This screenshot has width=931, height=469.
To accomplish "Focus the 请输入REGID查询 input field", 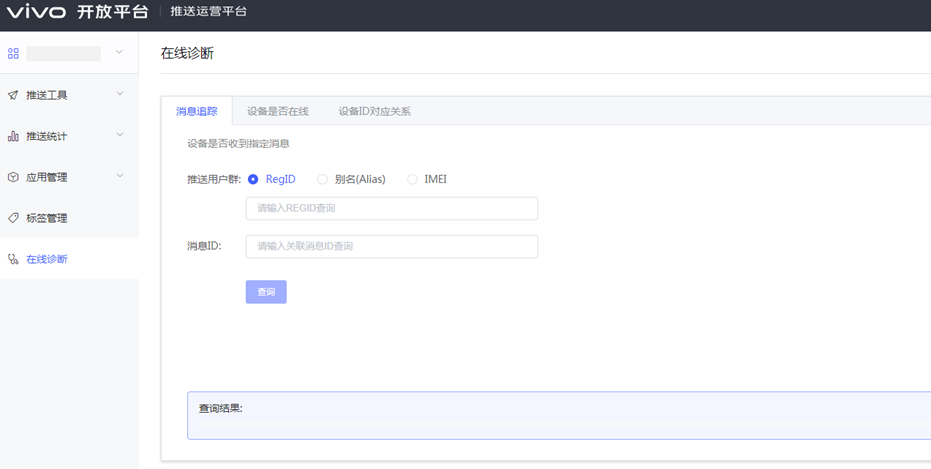I will pos(392,208).
